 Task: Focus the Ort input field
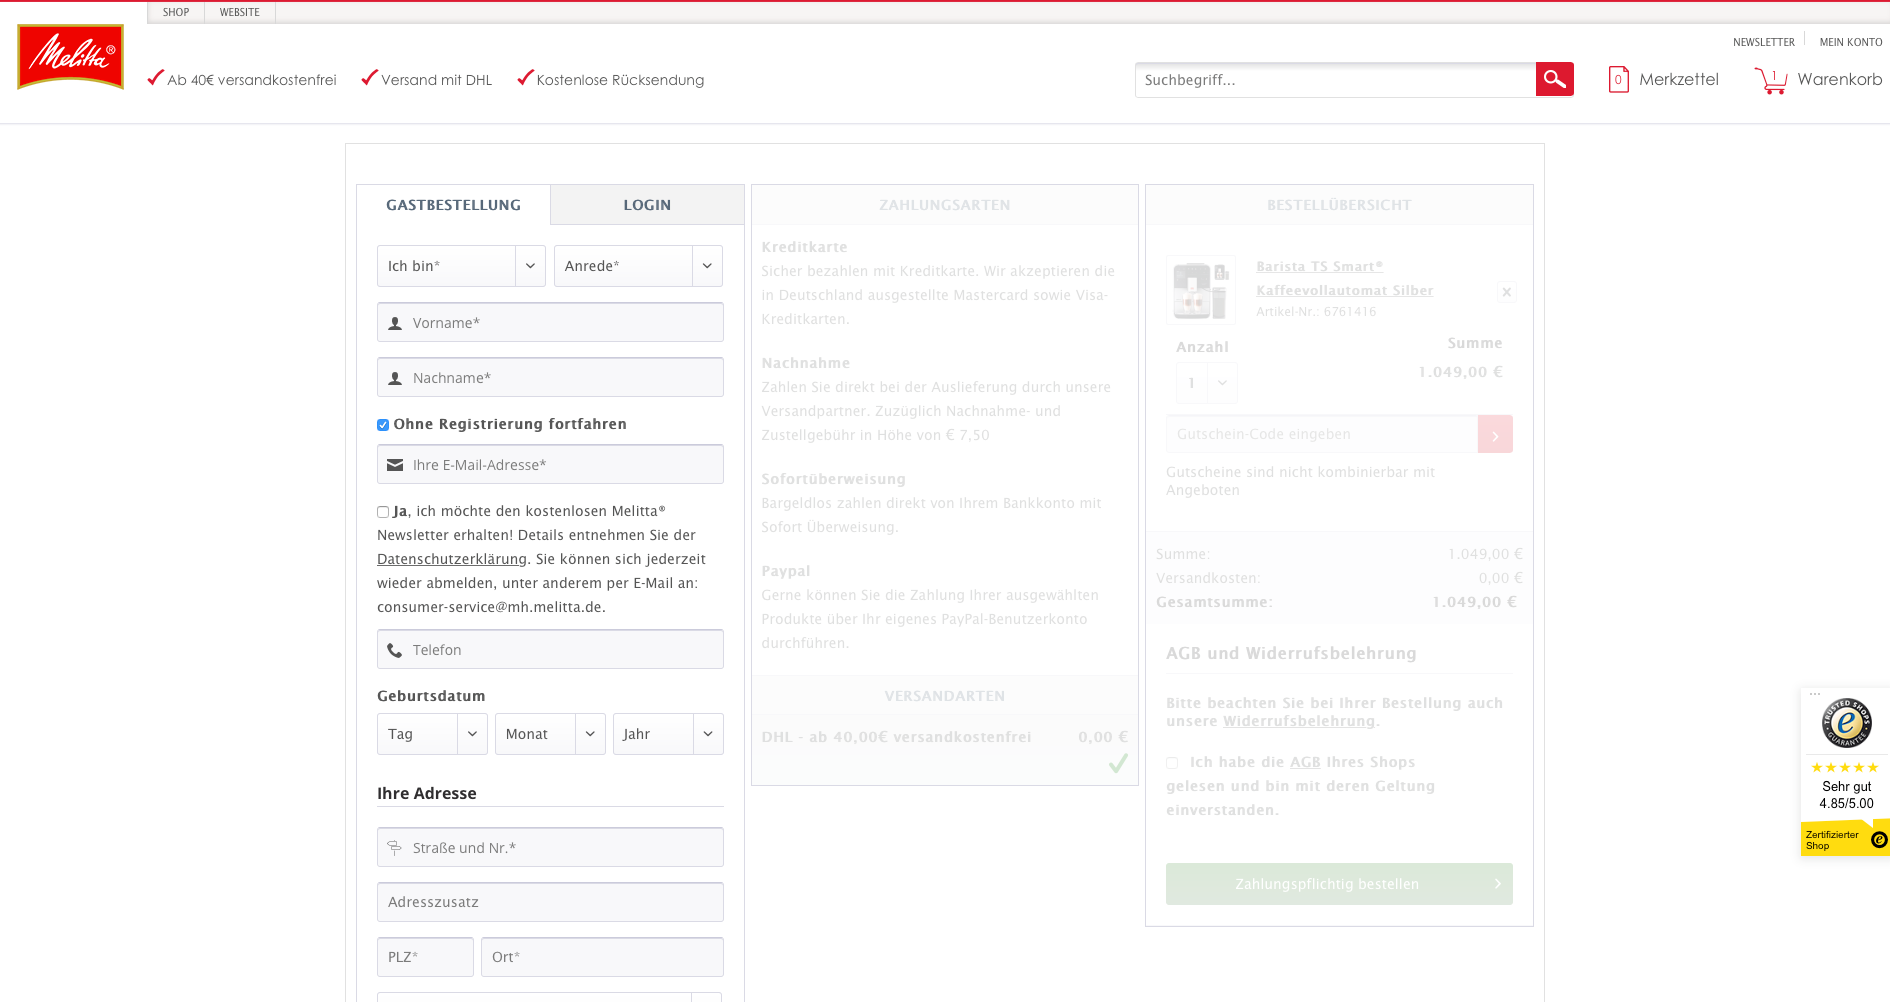(602, 957)
